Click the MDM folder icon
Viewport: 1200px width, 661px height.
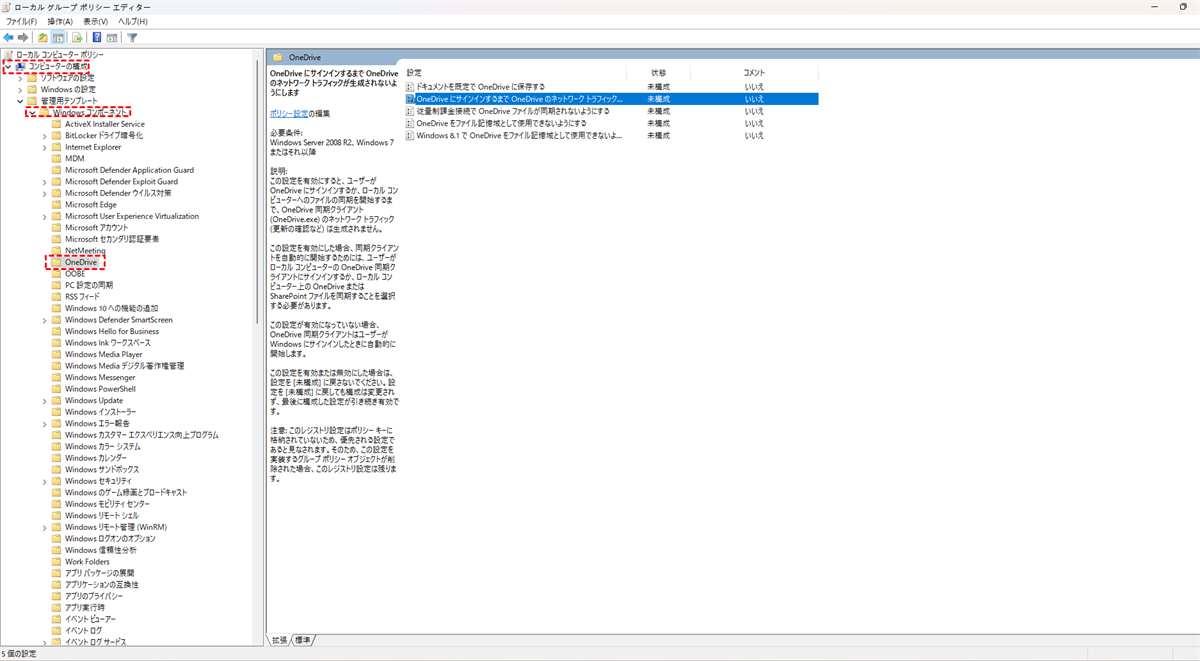(x=57, y=158)
